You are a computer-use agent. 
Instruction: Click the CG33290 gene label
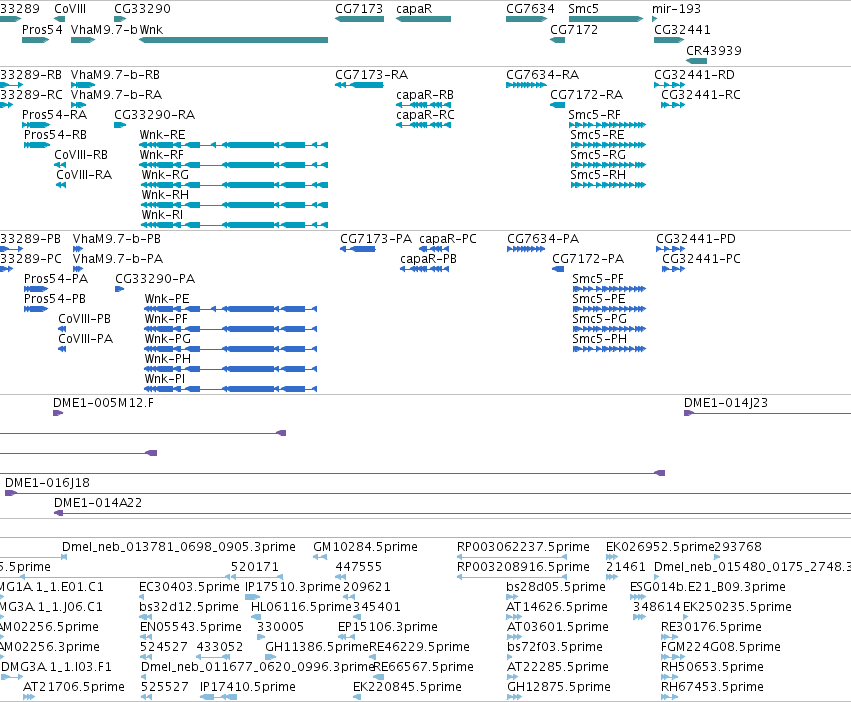tap(142, 9)
